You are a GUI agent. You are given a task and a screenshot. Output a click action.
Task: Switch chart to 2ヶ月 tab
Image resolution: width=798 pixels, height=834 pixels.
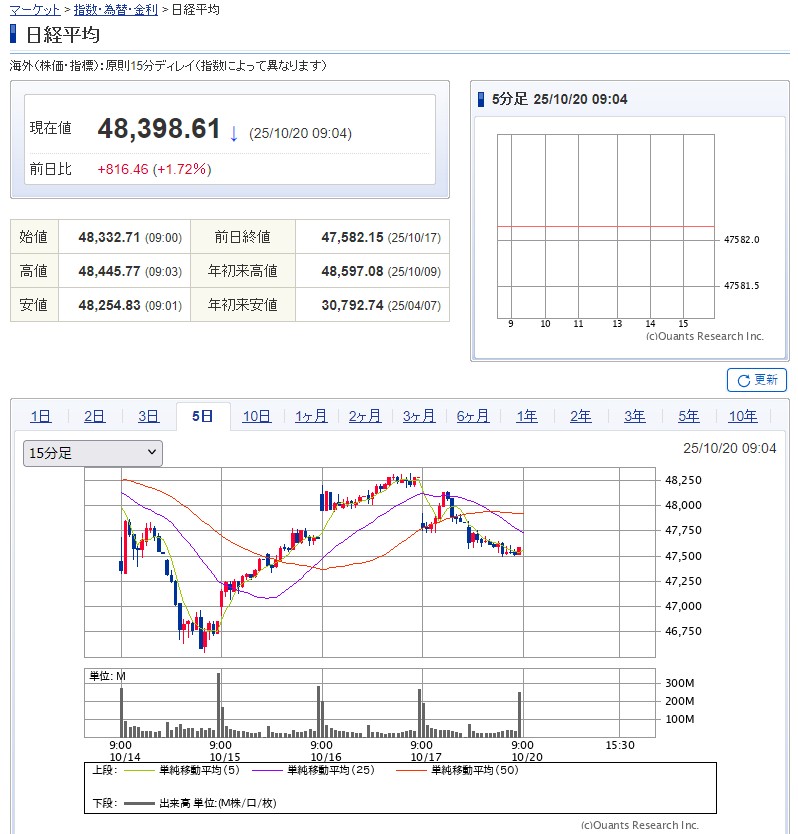[x=365, y=416]
